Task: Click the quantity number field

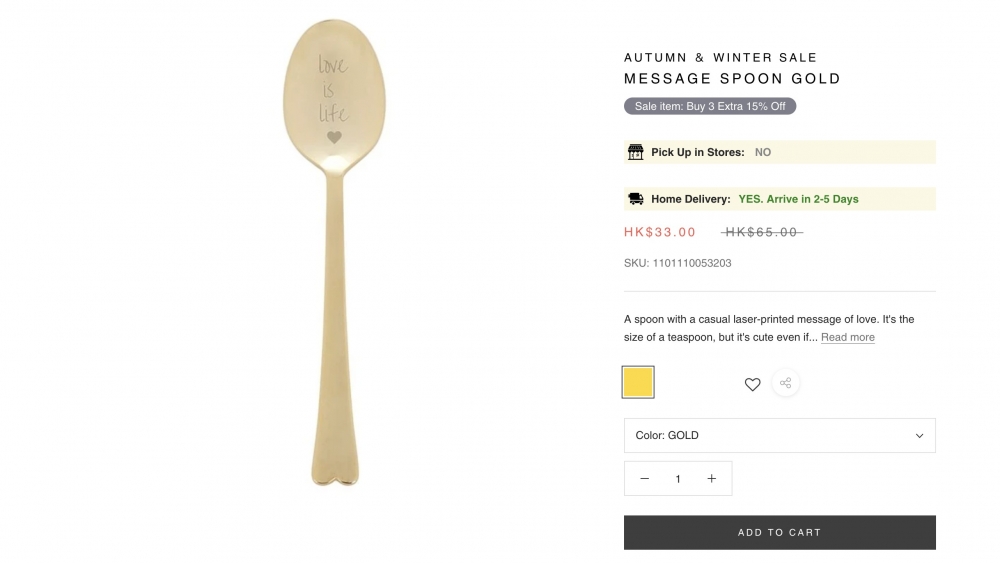Action: tap(678, 479)
